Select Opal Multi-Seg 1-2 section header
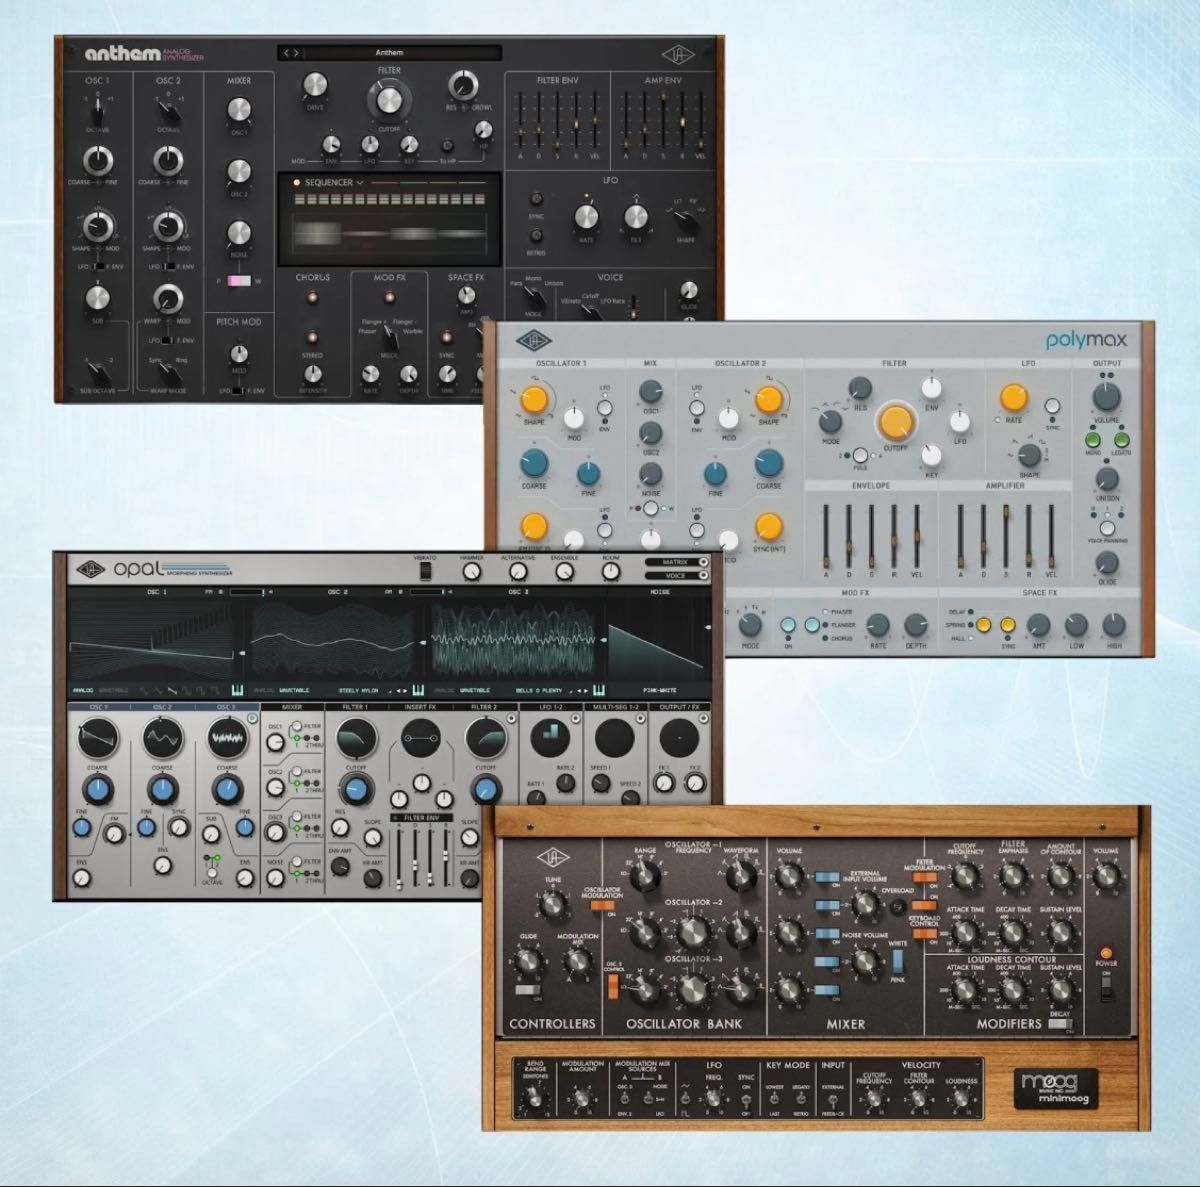 [617, 707]
